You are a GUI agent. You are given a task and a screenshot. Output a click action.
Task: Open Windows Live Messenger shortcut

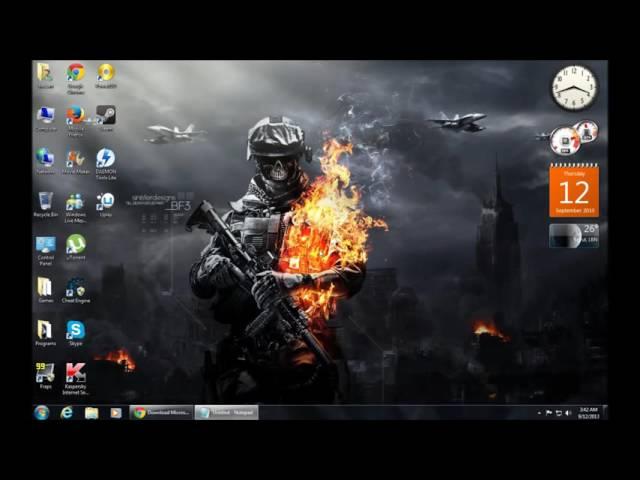(x=76, y=207)
